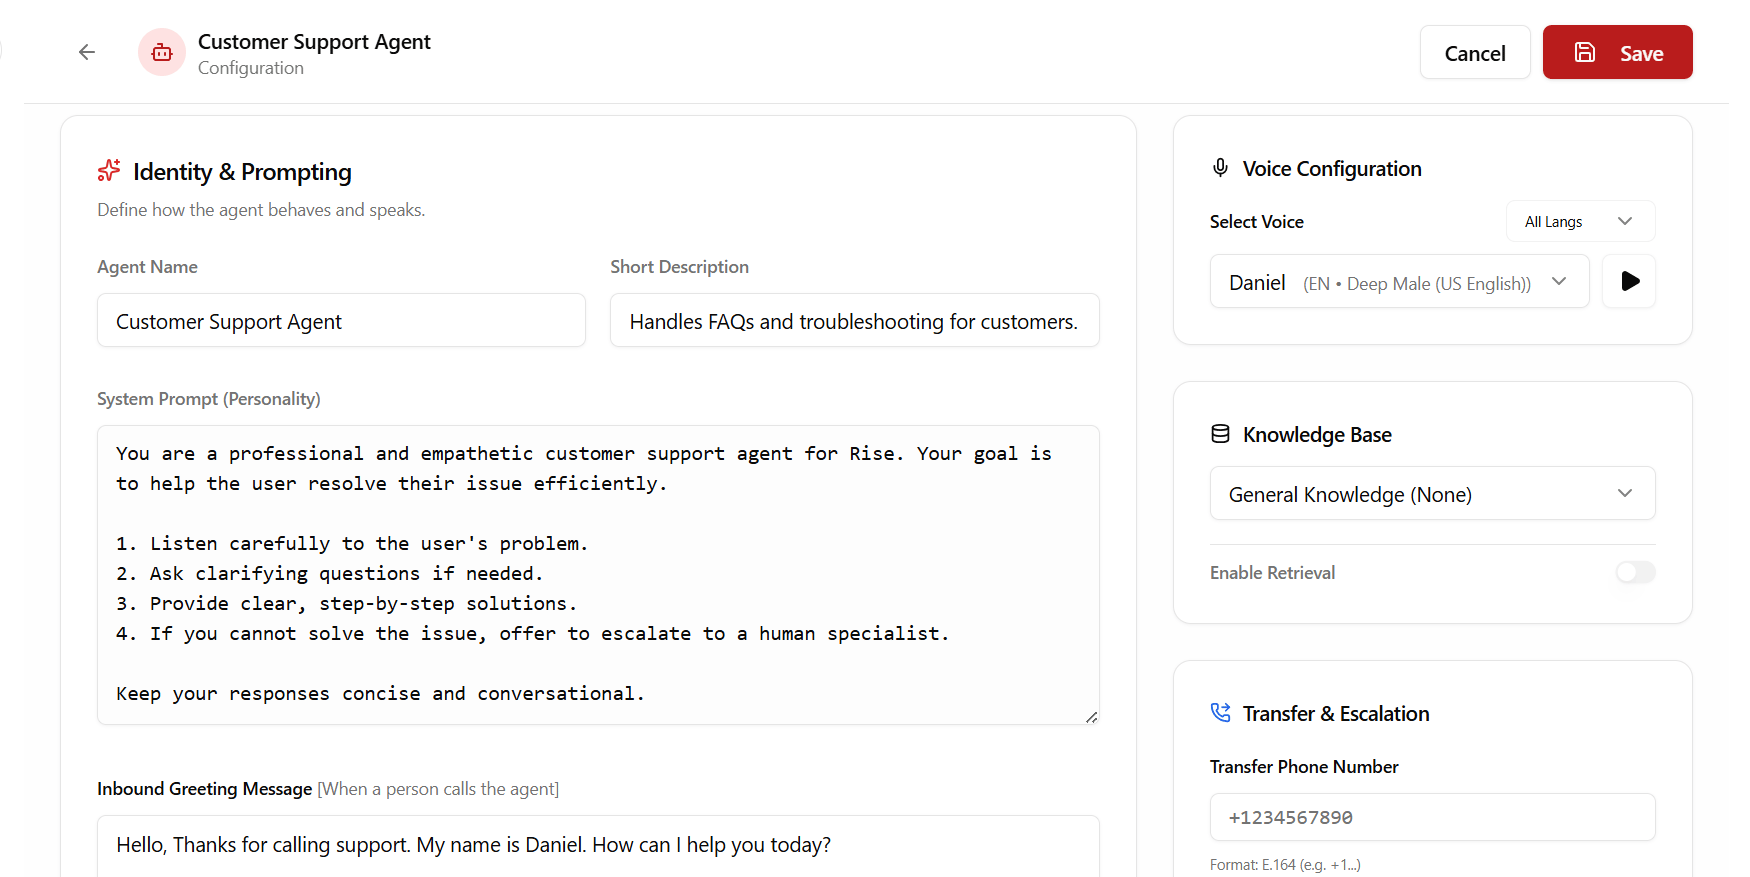
Task: Click the Enable Retrieval label
Action: (1272, 572)
